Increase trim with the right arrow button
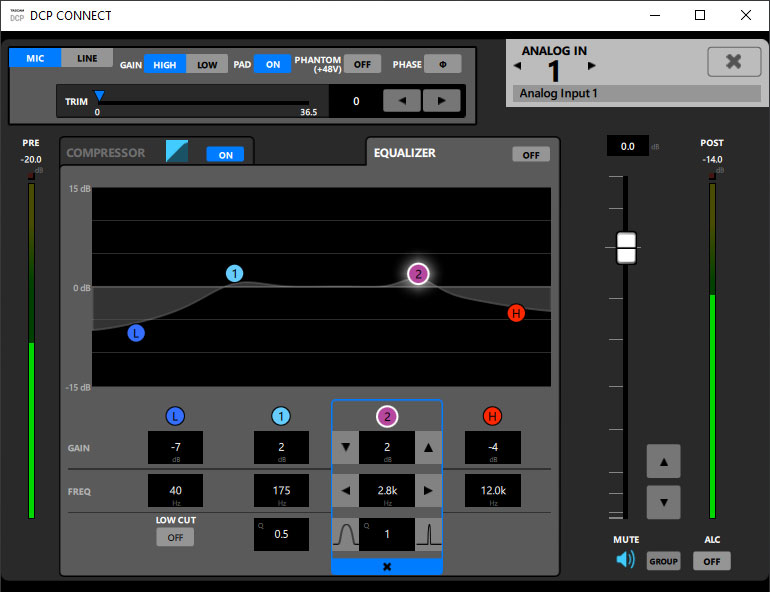 click(441, 101)
